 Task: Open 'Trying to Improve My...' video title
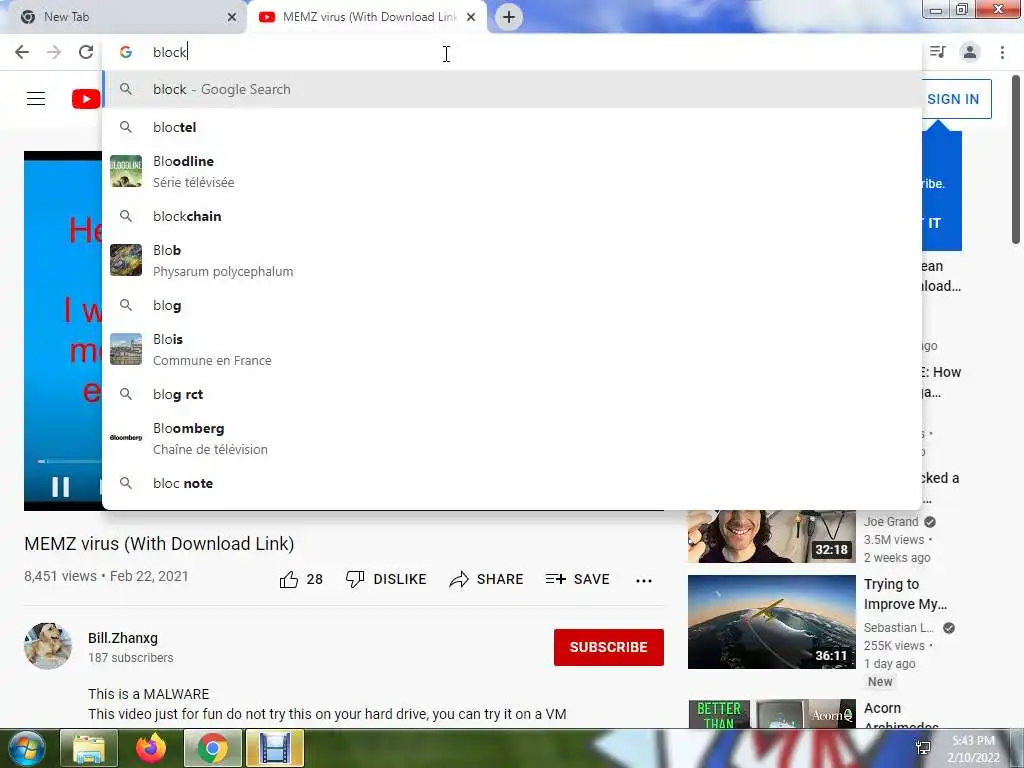(905, 594)
